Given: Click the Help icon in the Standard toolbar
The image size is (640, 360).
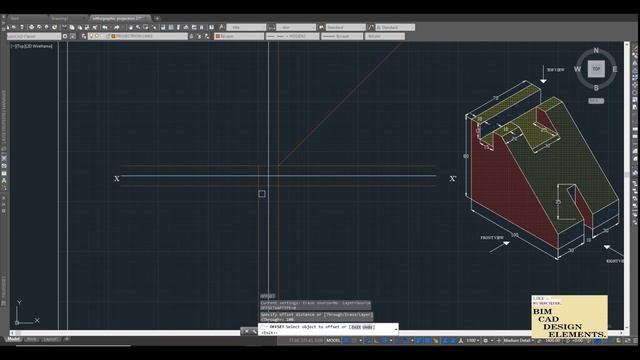Looking at the screenshot, I should (x=211, y=27).
